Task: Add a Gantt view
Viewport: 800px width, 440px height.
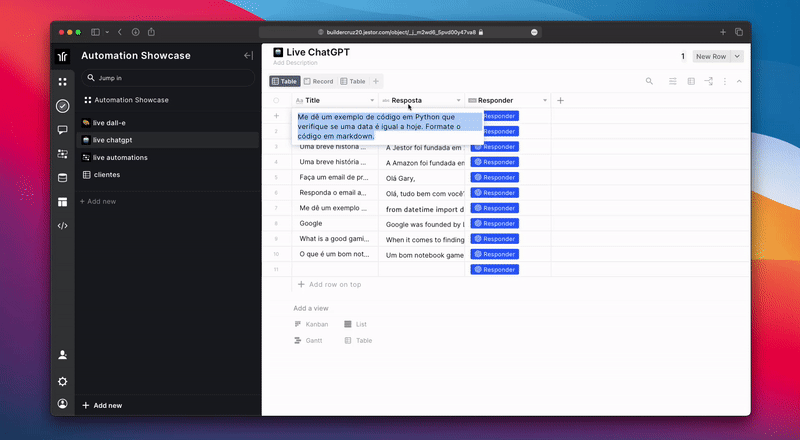Action: (309, 340)
